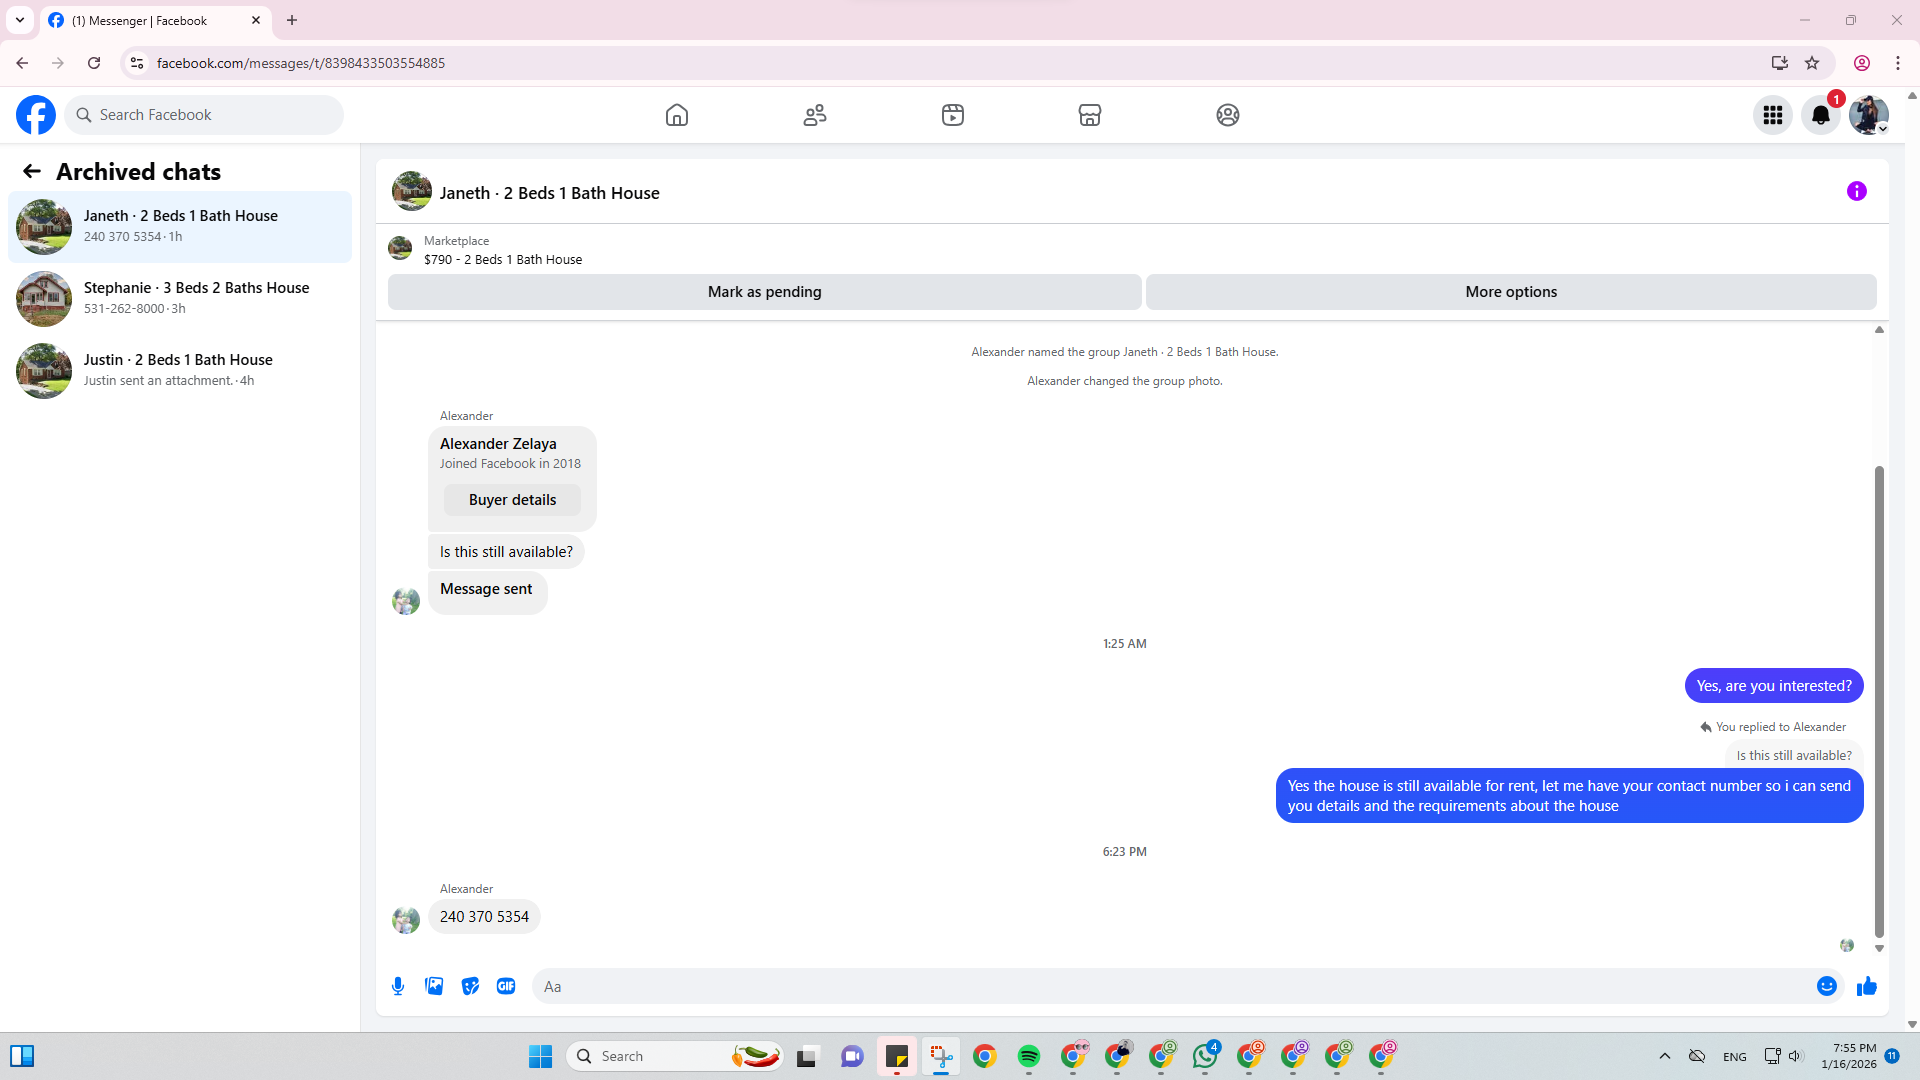Viewport: 1920px width, 1080px height.
Task: Open emoji picker in message box
Action: click(1826, 986)
